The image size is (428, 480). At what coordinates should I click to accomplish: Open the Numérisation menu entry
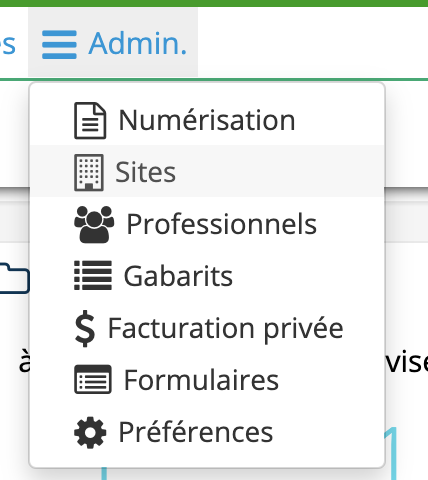(x=207, y=120)
